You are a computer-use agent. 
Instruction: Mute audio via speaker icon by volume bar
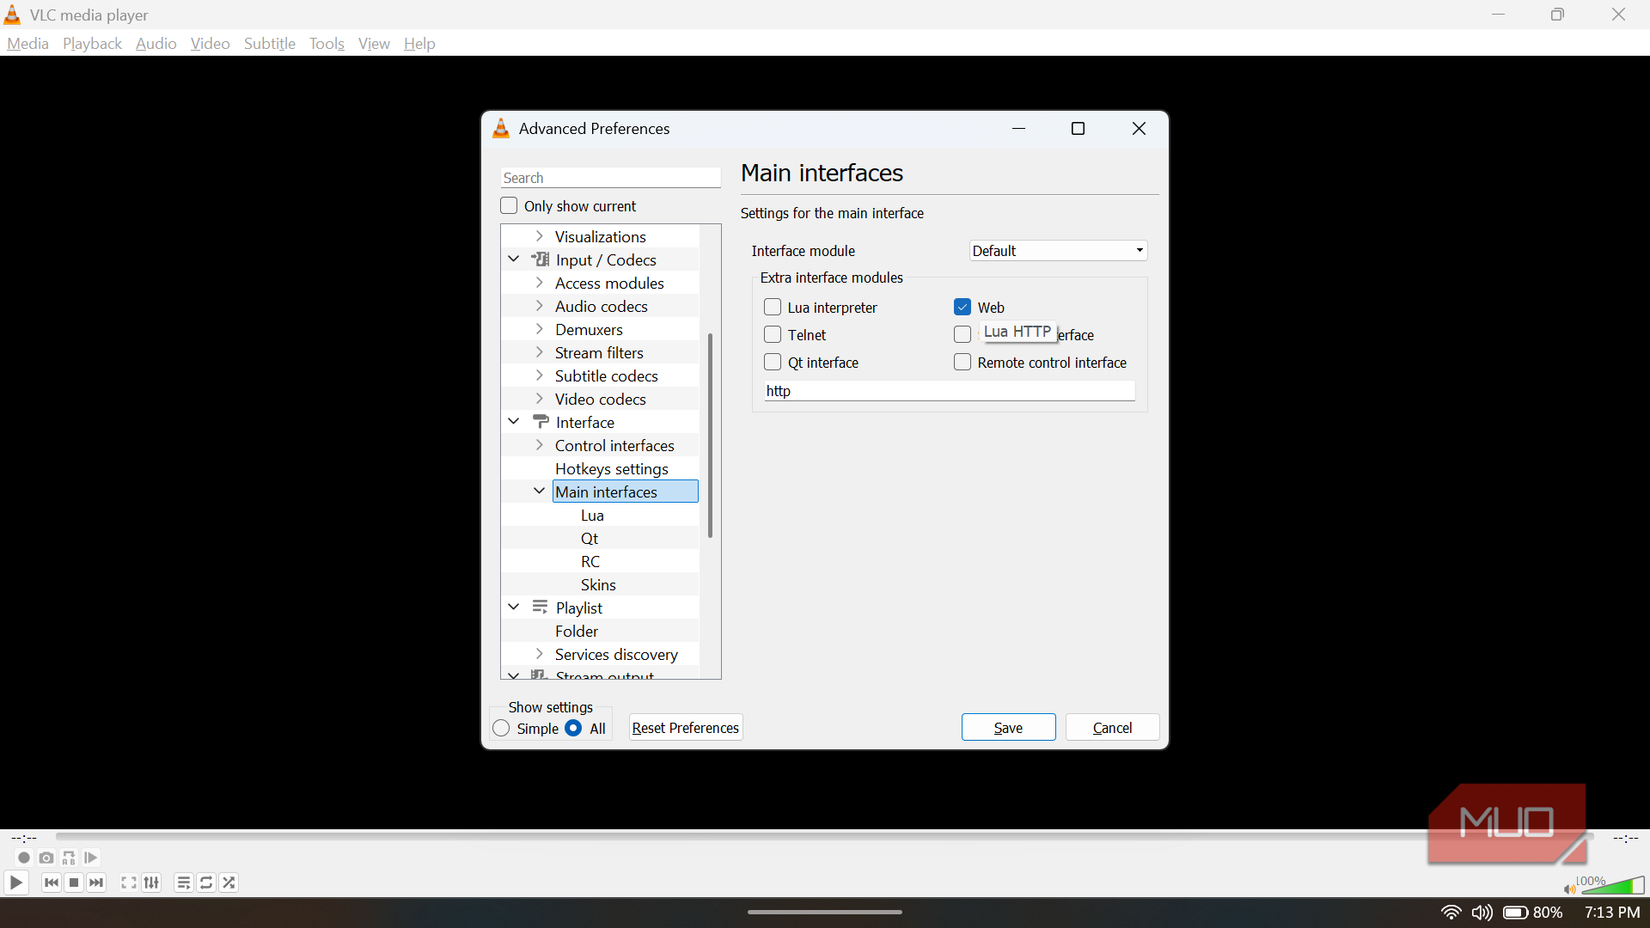[x=1569, y=888]
